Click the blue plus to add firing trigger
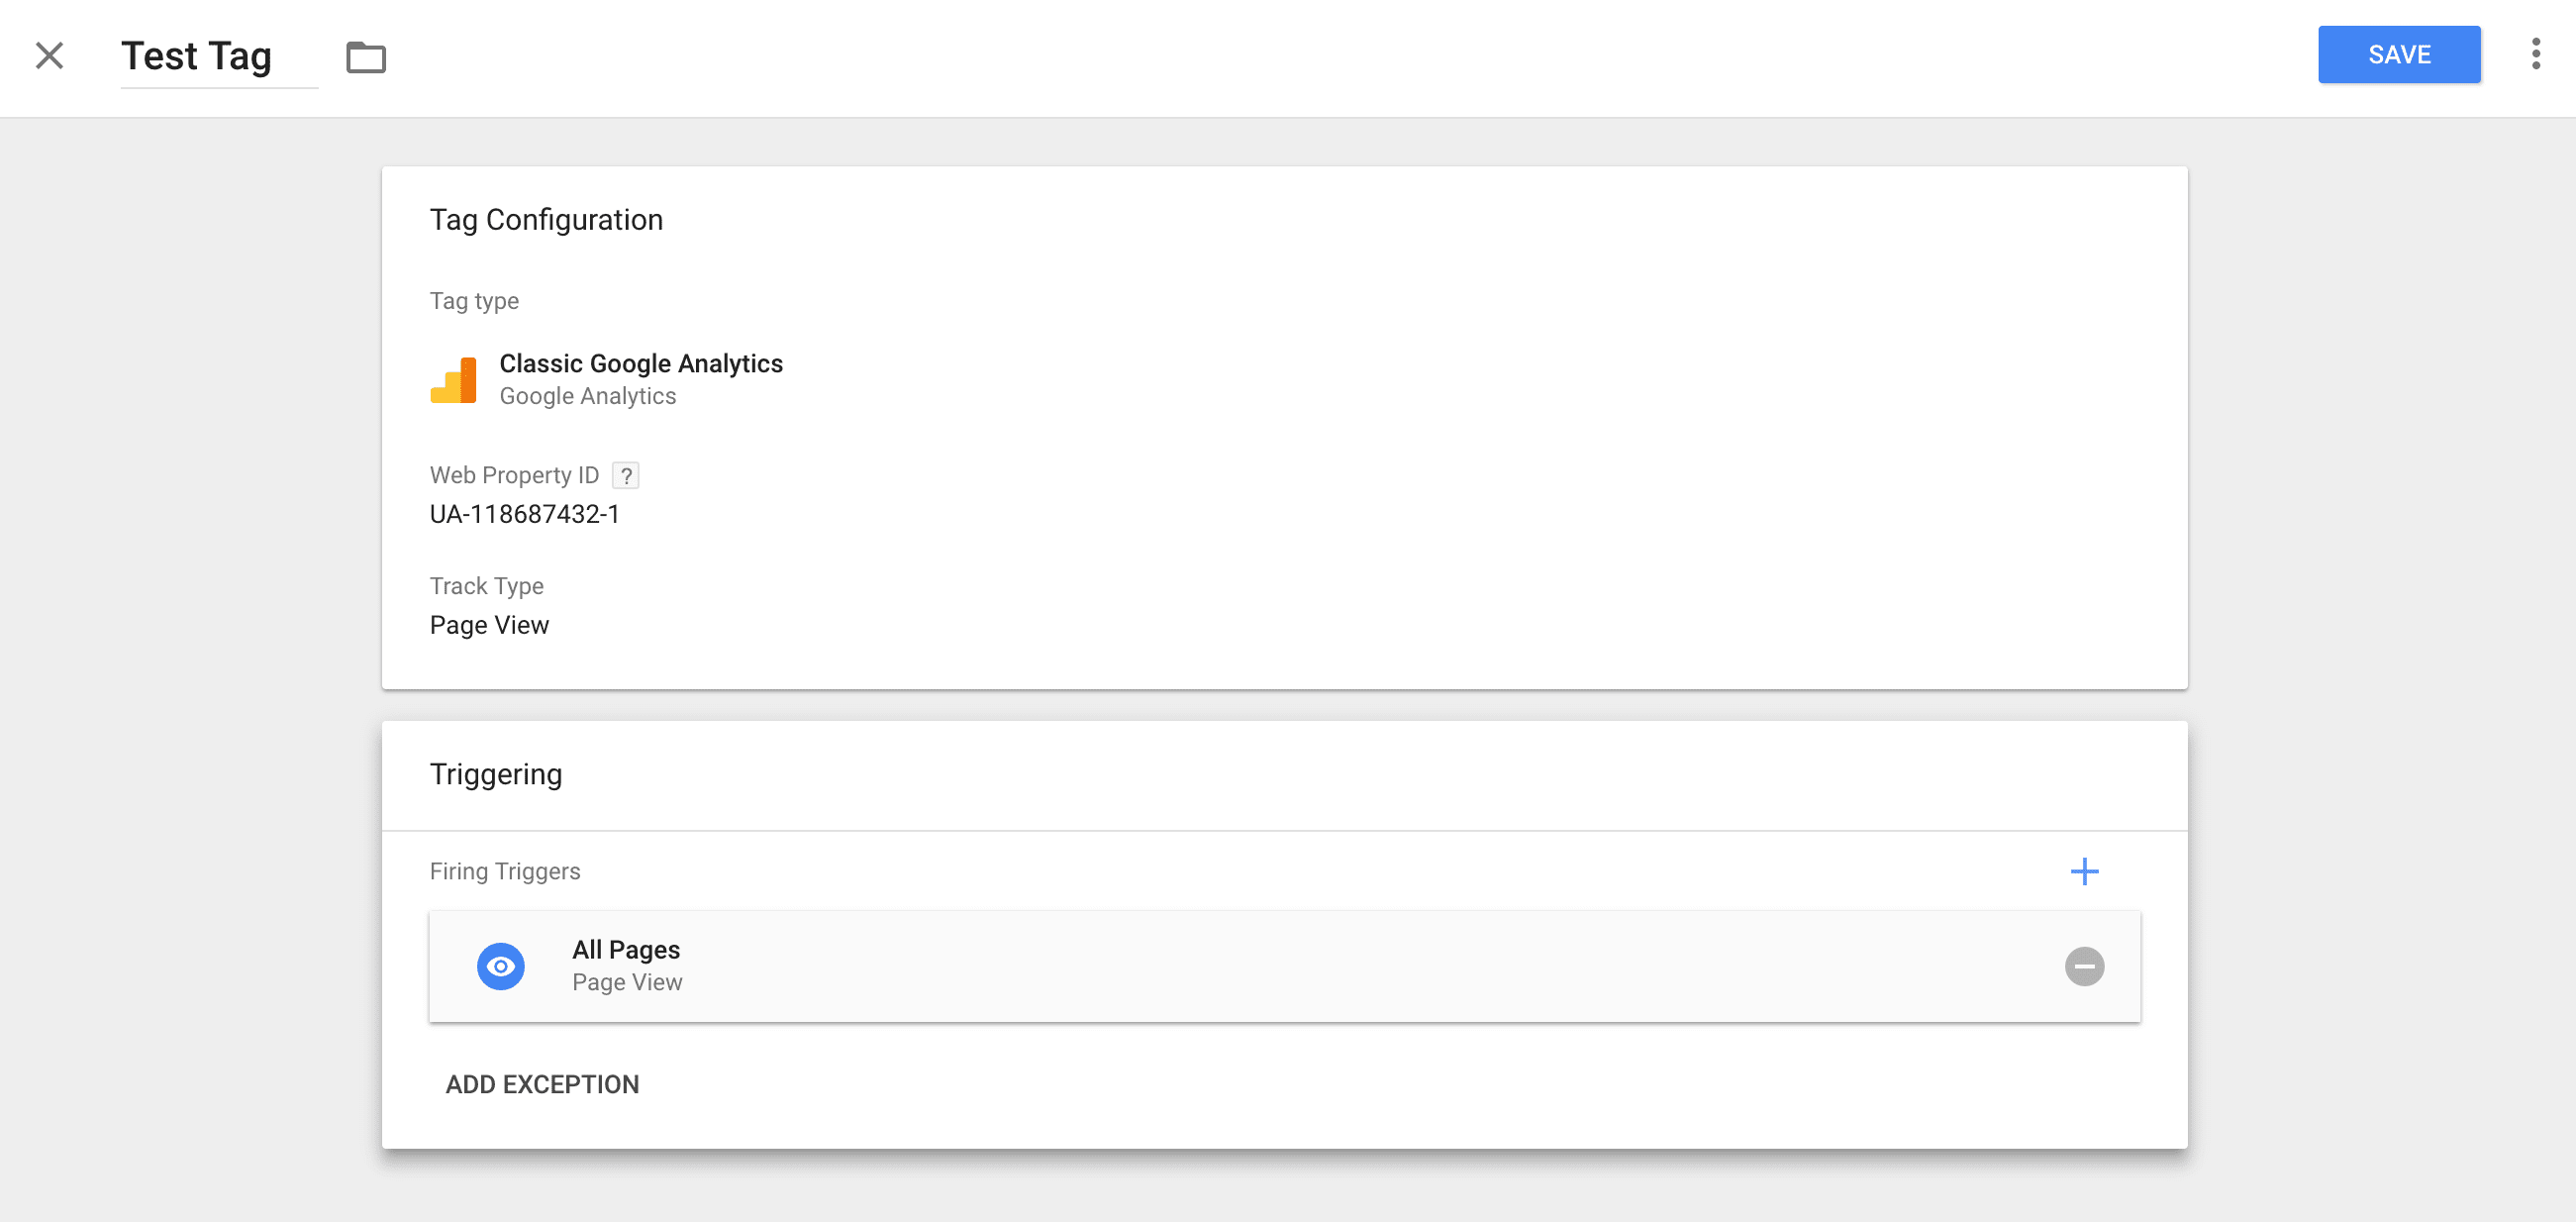The width and height of the screenshot is (2576, 1222). click(x=2085, y=871)
